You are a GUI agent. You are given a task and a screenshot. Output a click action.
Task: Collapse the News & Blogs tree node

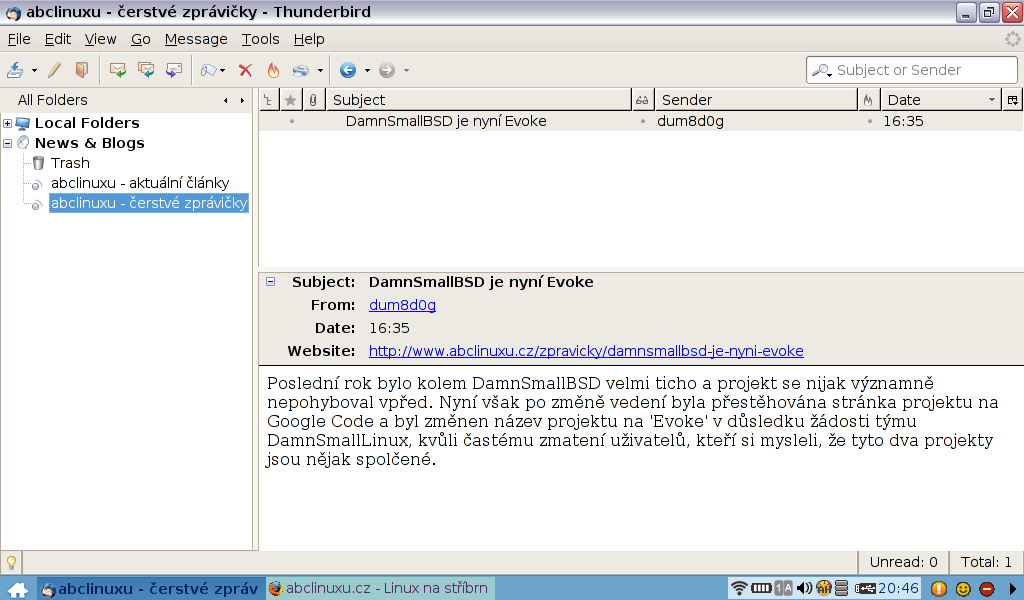[x=8, y=143]
